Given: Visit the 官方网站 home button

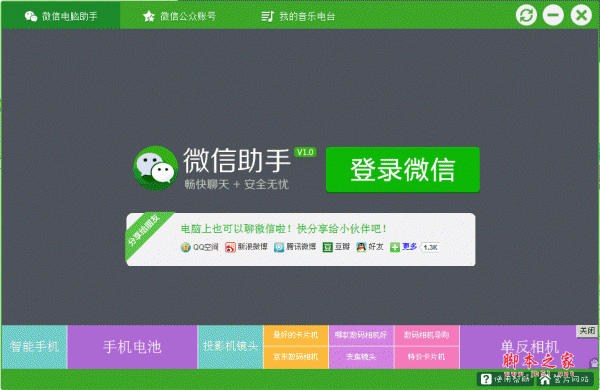Looking at the screenshot, I should [566, 379].
